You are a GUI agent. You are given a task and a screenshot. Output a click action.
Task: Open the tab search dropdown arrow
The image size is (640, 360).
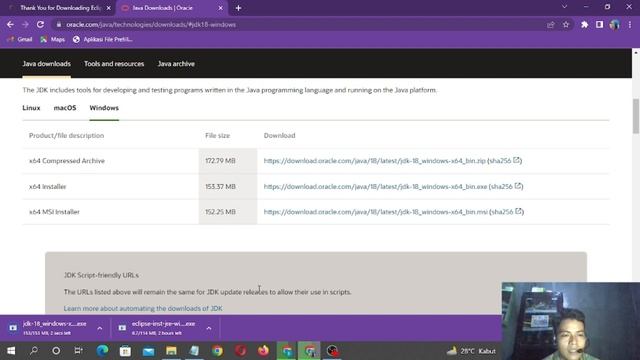pyautogui.click(x=564, y=7)
